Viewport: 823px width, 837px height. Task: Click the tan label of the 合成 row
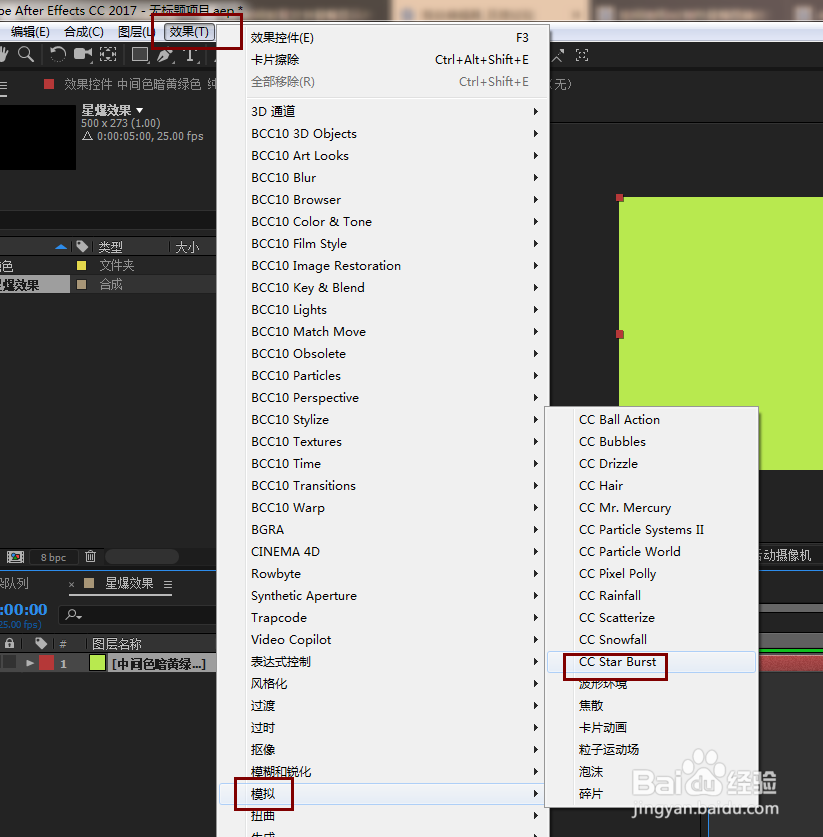[x=82, y=285]
